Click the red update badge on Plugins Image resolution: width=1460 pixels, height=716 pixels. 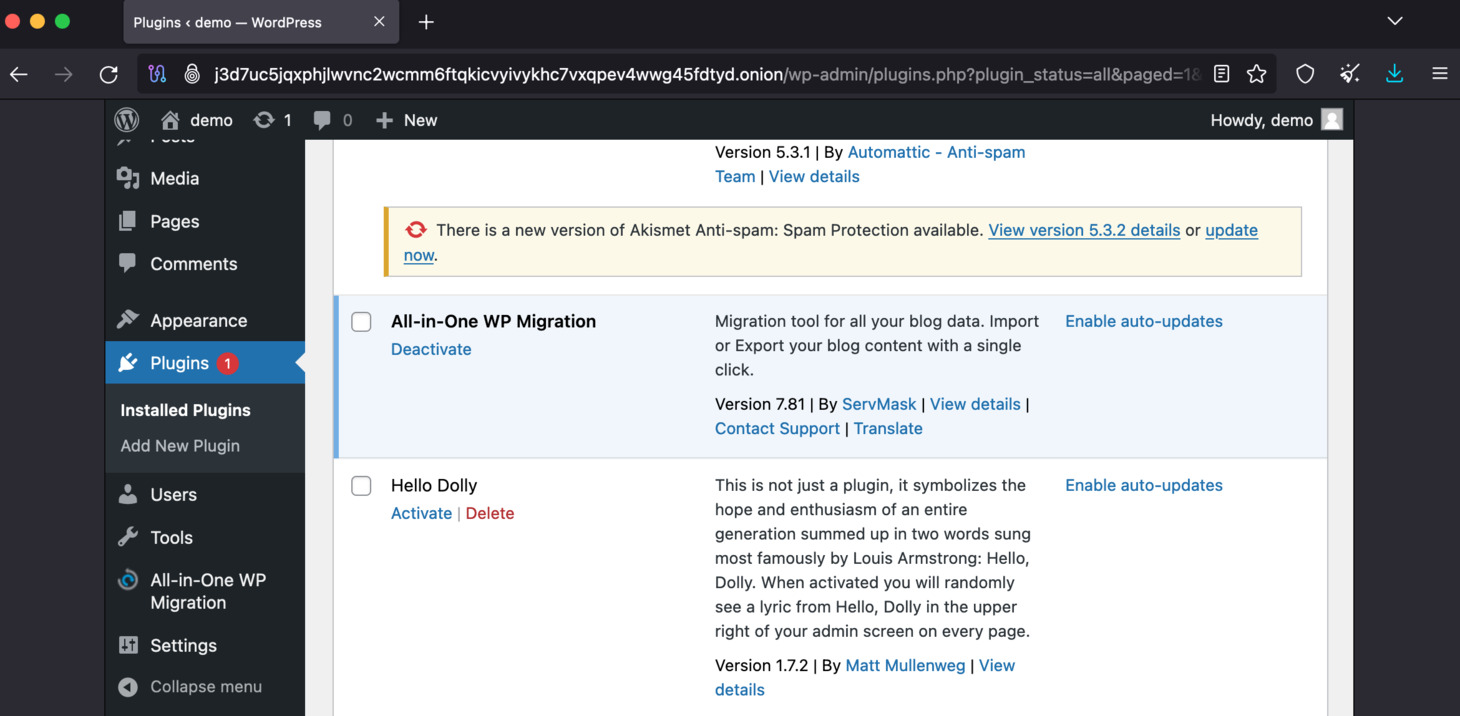pos(228,363)
